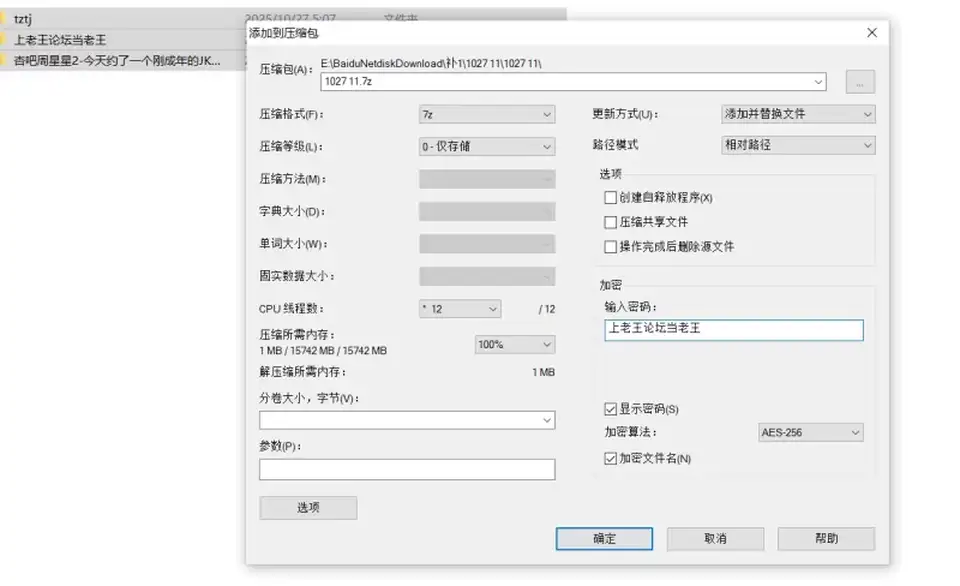Cancel the dialog with 取消
The width and height of the screenshot is (960, 586).
coord(715,539)
